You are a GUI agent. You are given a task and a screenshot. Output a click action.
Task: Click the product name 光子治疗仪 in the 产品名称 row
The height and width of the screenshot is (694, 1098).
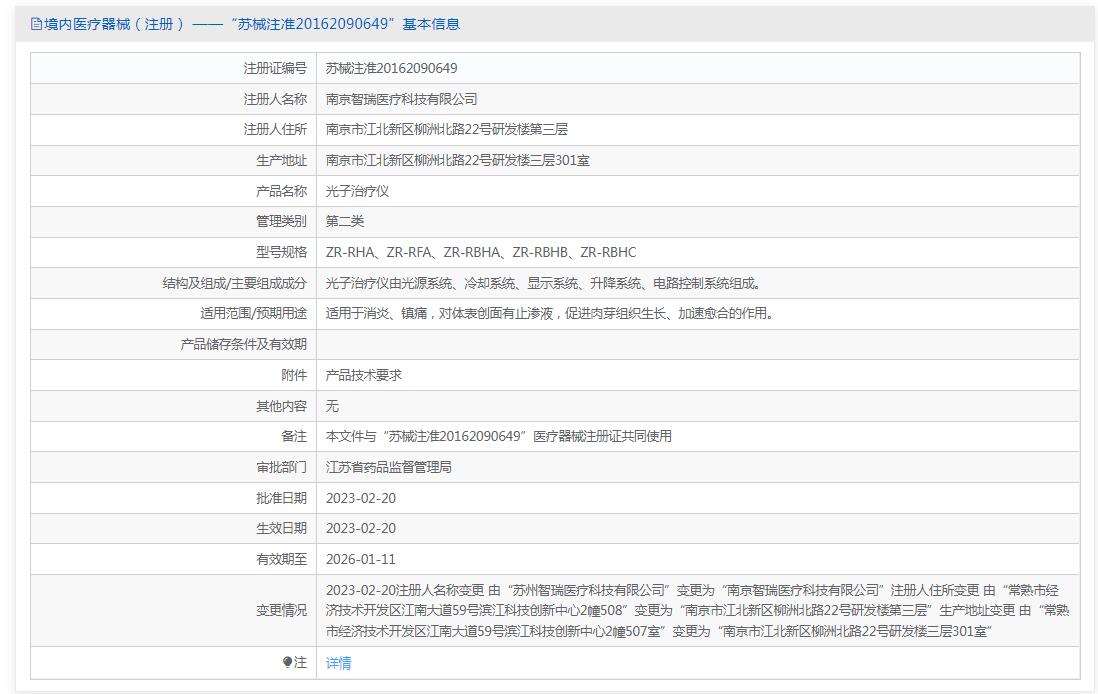click(357, 191)
